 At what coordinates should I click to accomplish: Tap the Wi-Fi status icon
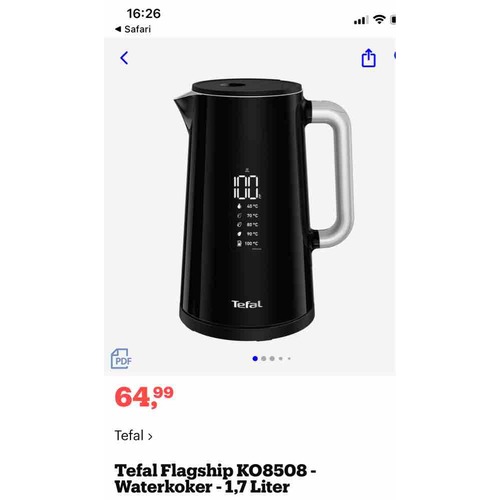tap(379, 19)
